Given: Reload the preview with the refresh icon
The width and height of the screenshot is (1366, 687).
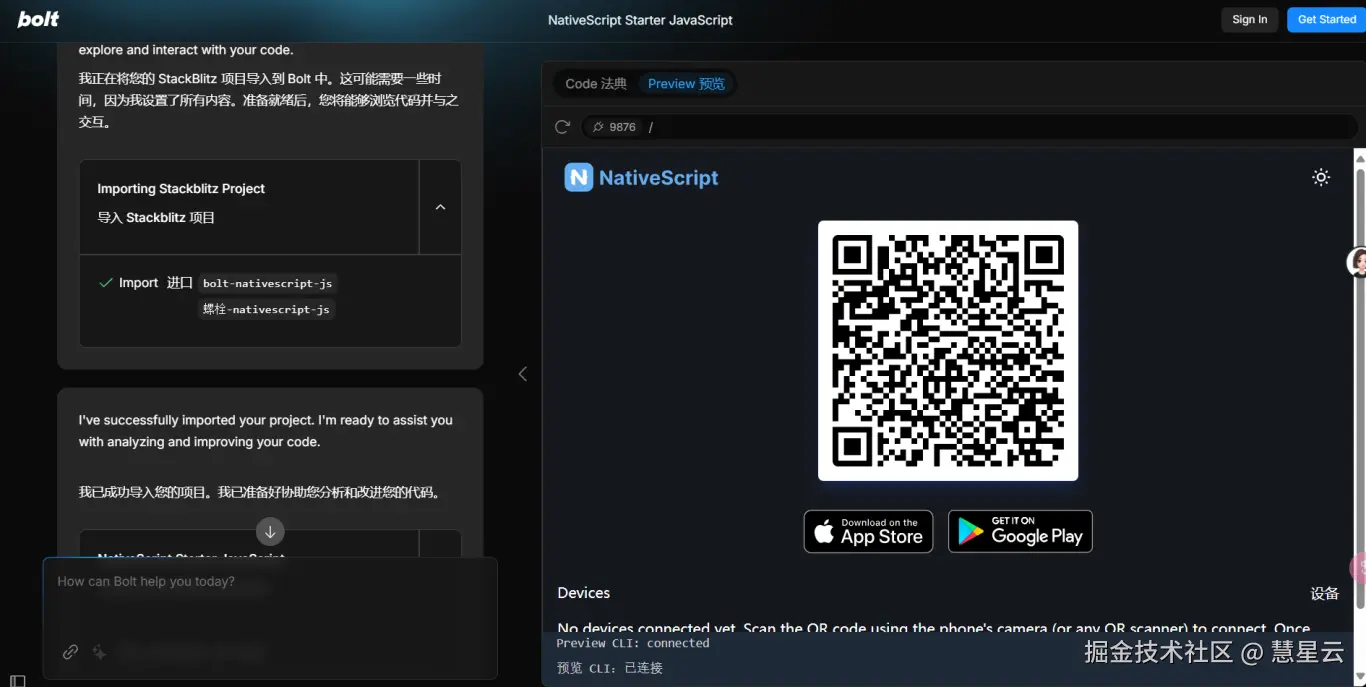Looking at the screenshot, I should [562, 127].
